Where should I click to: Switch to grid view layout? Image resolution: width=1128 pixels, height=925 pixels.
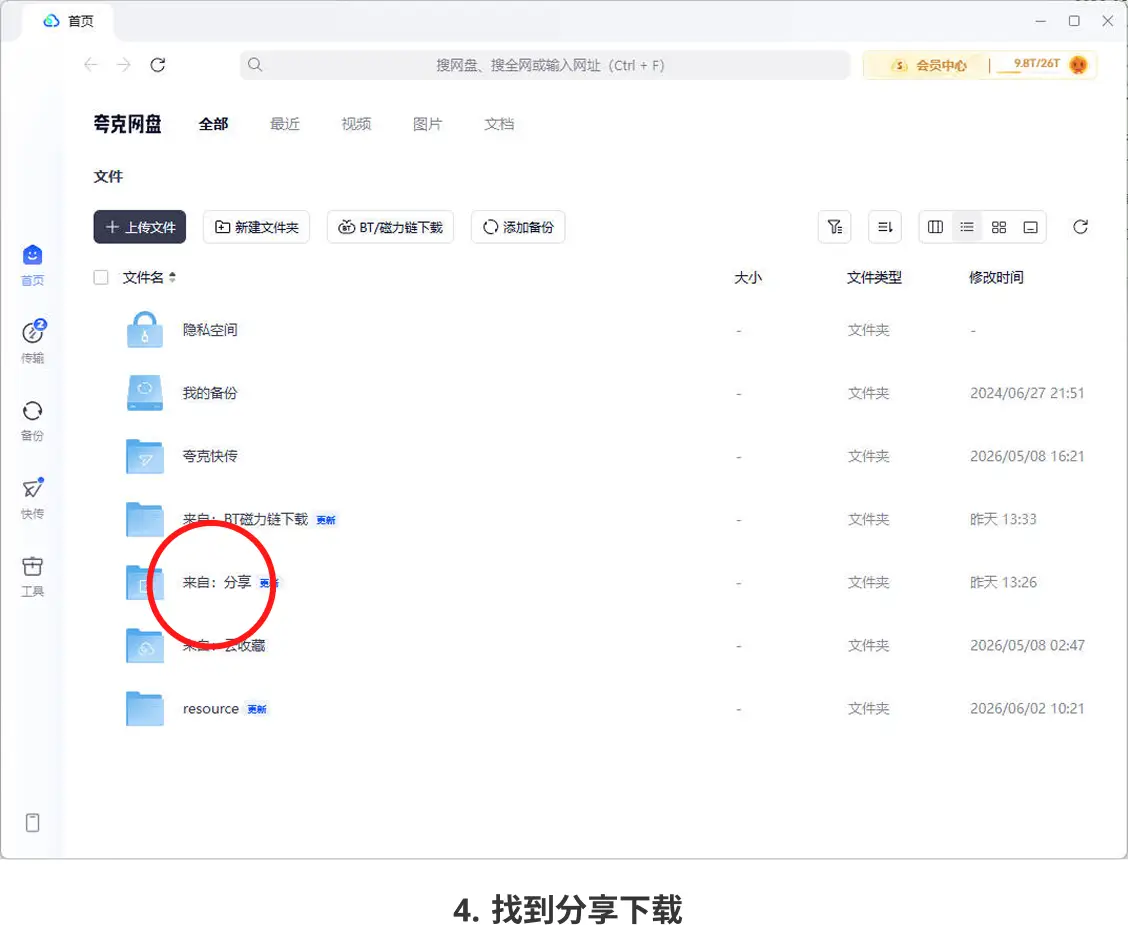tap(999, 227)
